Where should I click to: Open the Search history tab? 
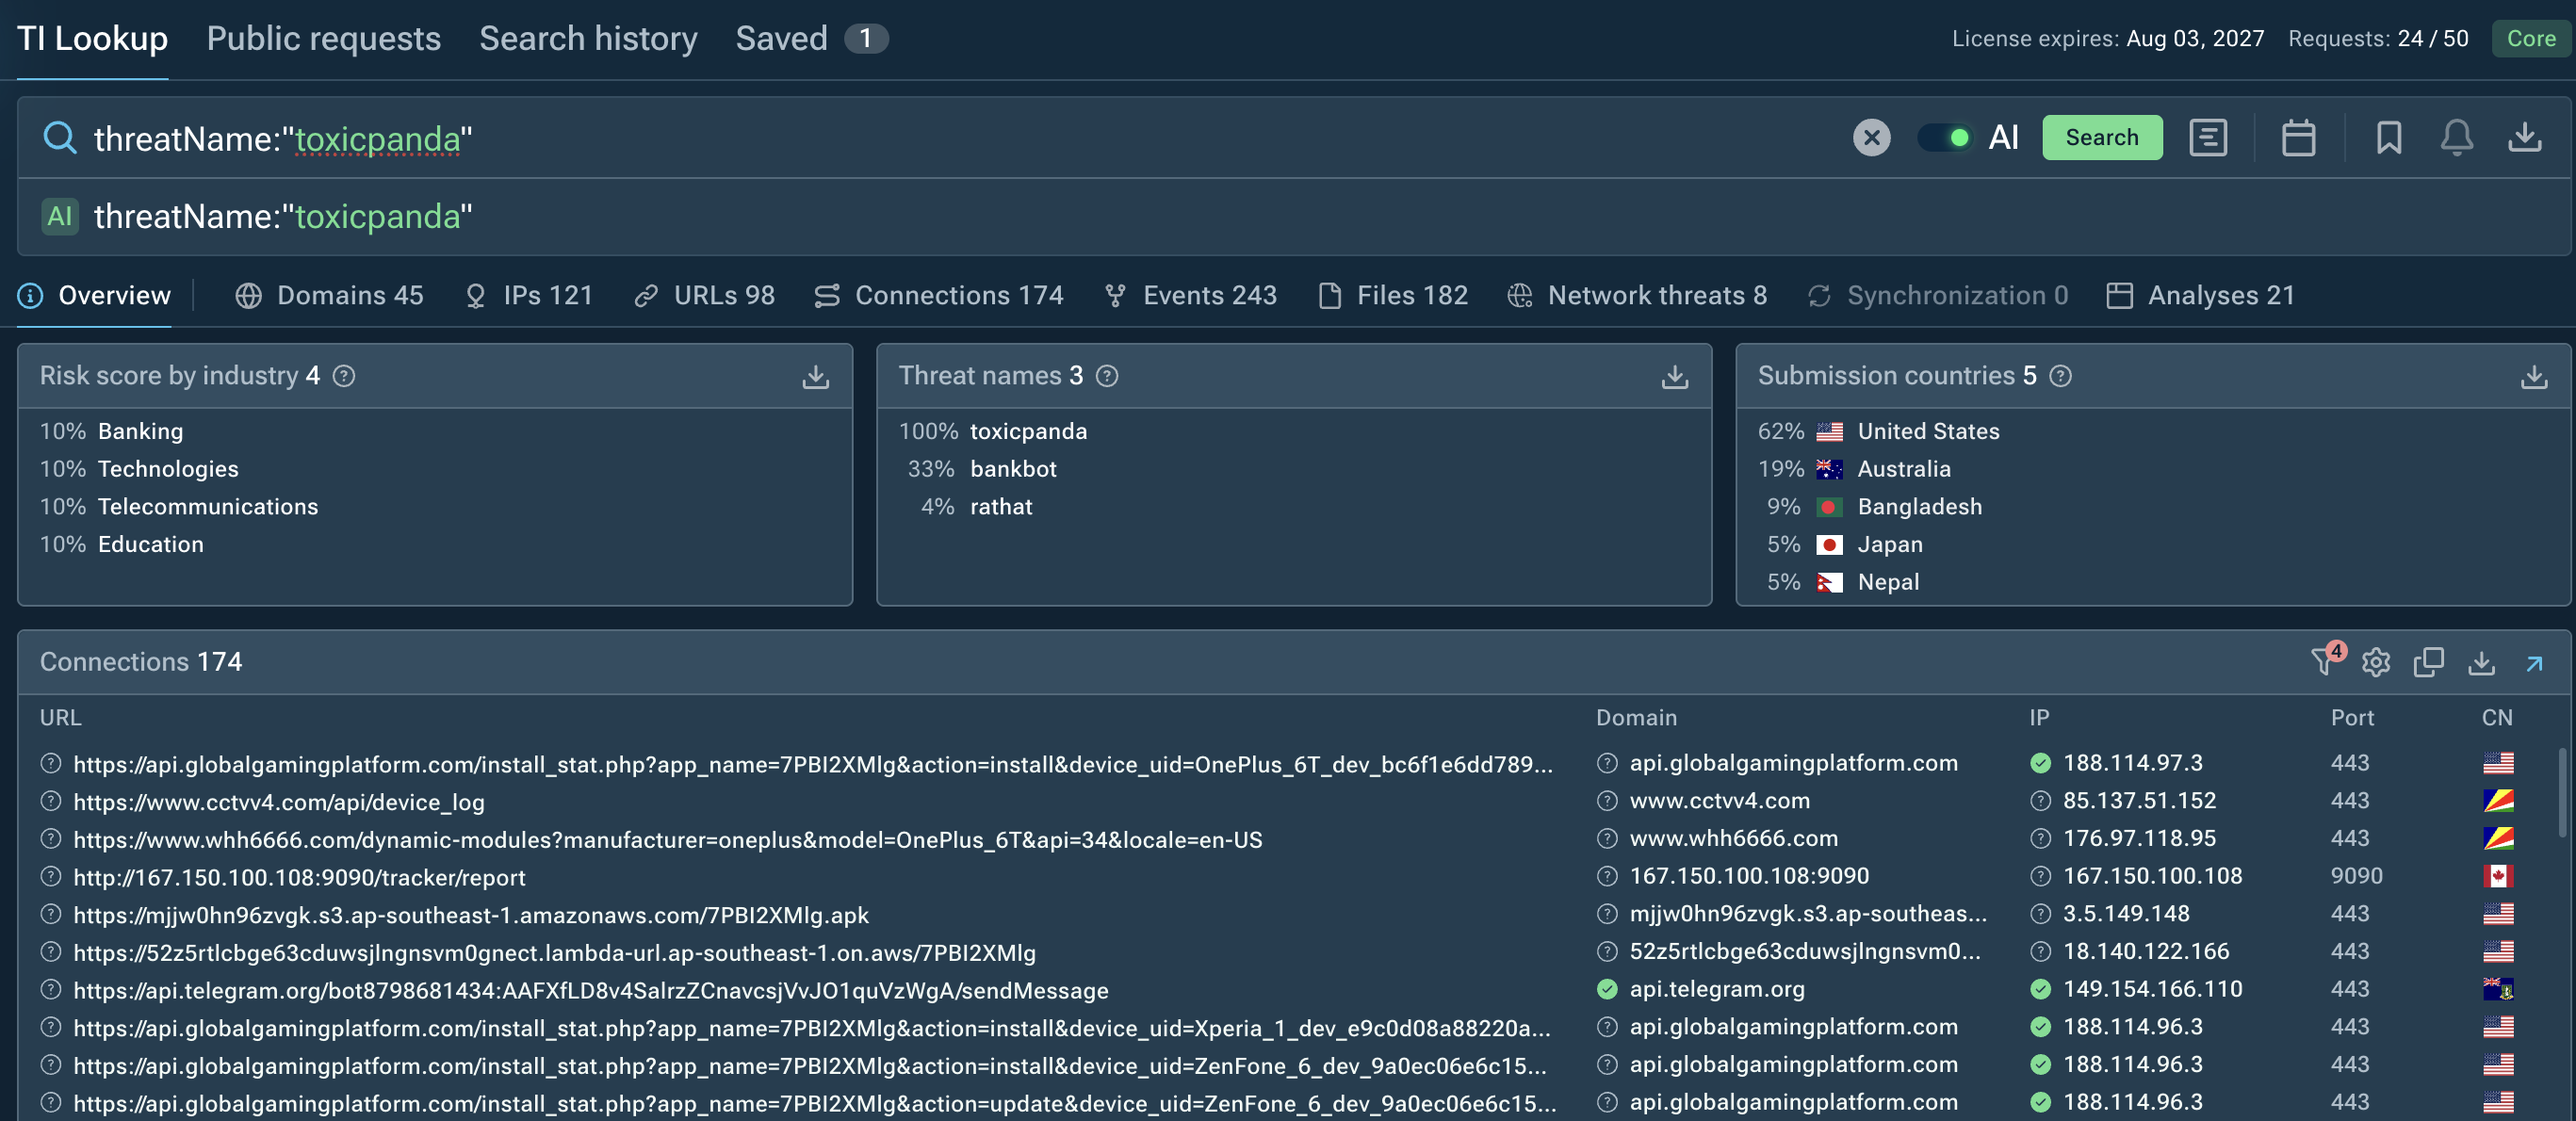pyautogui.click(x=588, y=38)
